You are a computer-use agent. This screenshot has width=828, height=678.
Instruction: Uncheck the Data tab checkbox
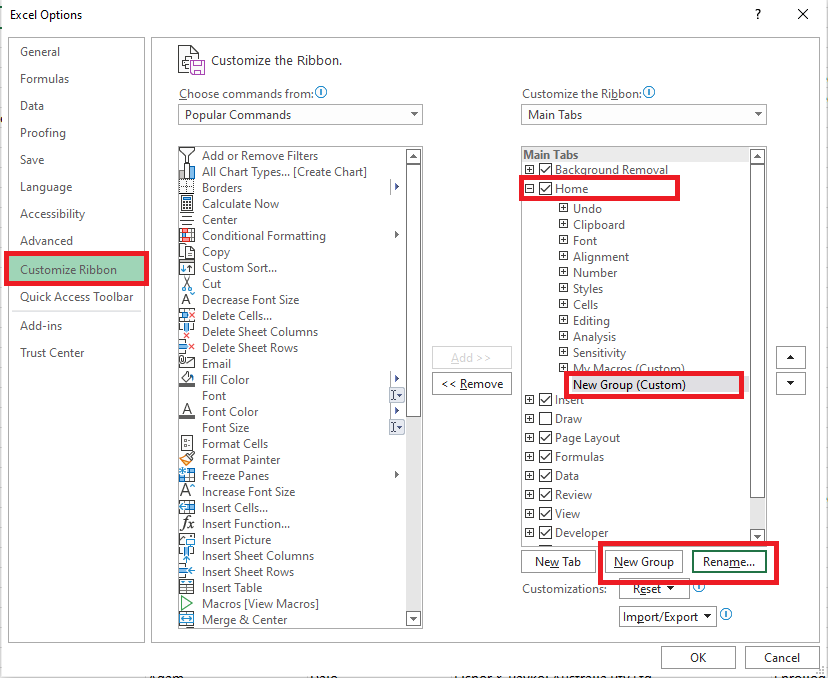545,476
